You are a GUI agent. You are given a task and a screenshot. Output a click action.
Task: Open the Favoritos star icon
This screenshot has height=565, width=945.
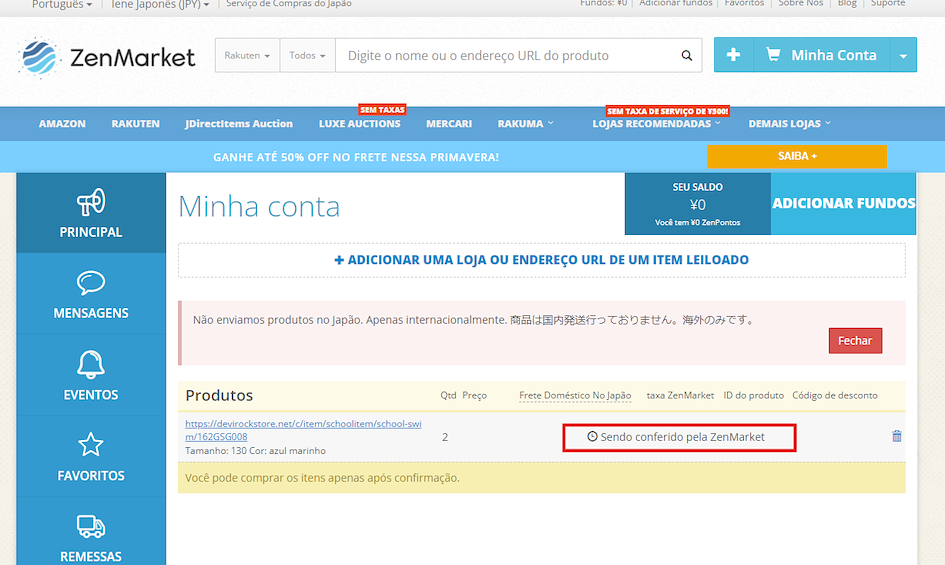point(91,445)
